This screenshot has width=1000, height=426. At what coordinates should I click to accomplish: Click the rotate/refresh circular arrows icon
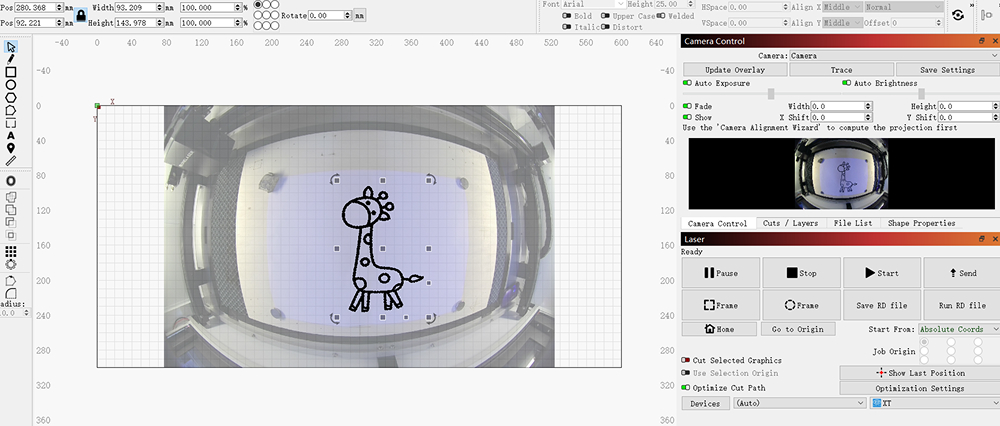click(x=957, y=15)
